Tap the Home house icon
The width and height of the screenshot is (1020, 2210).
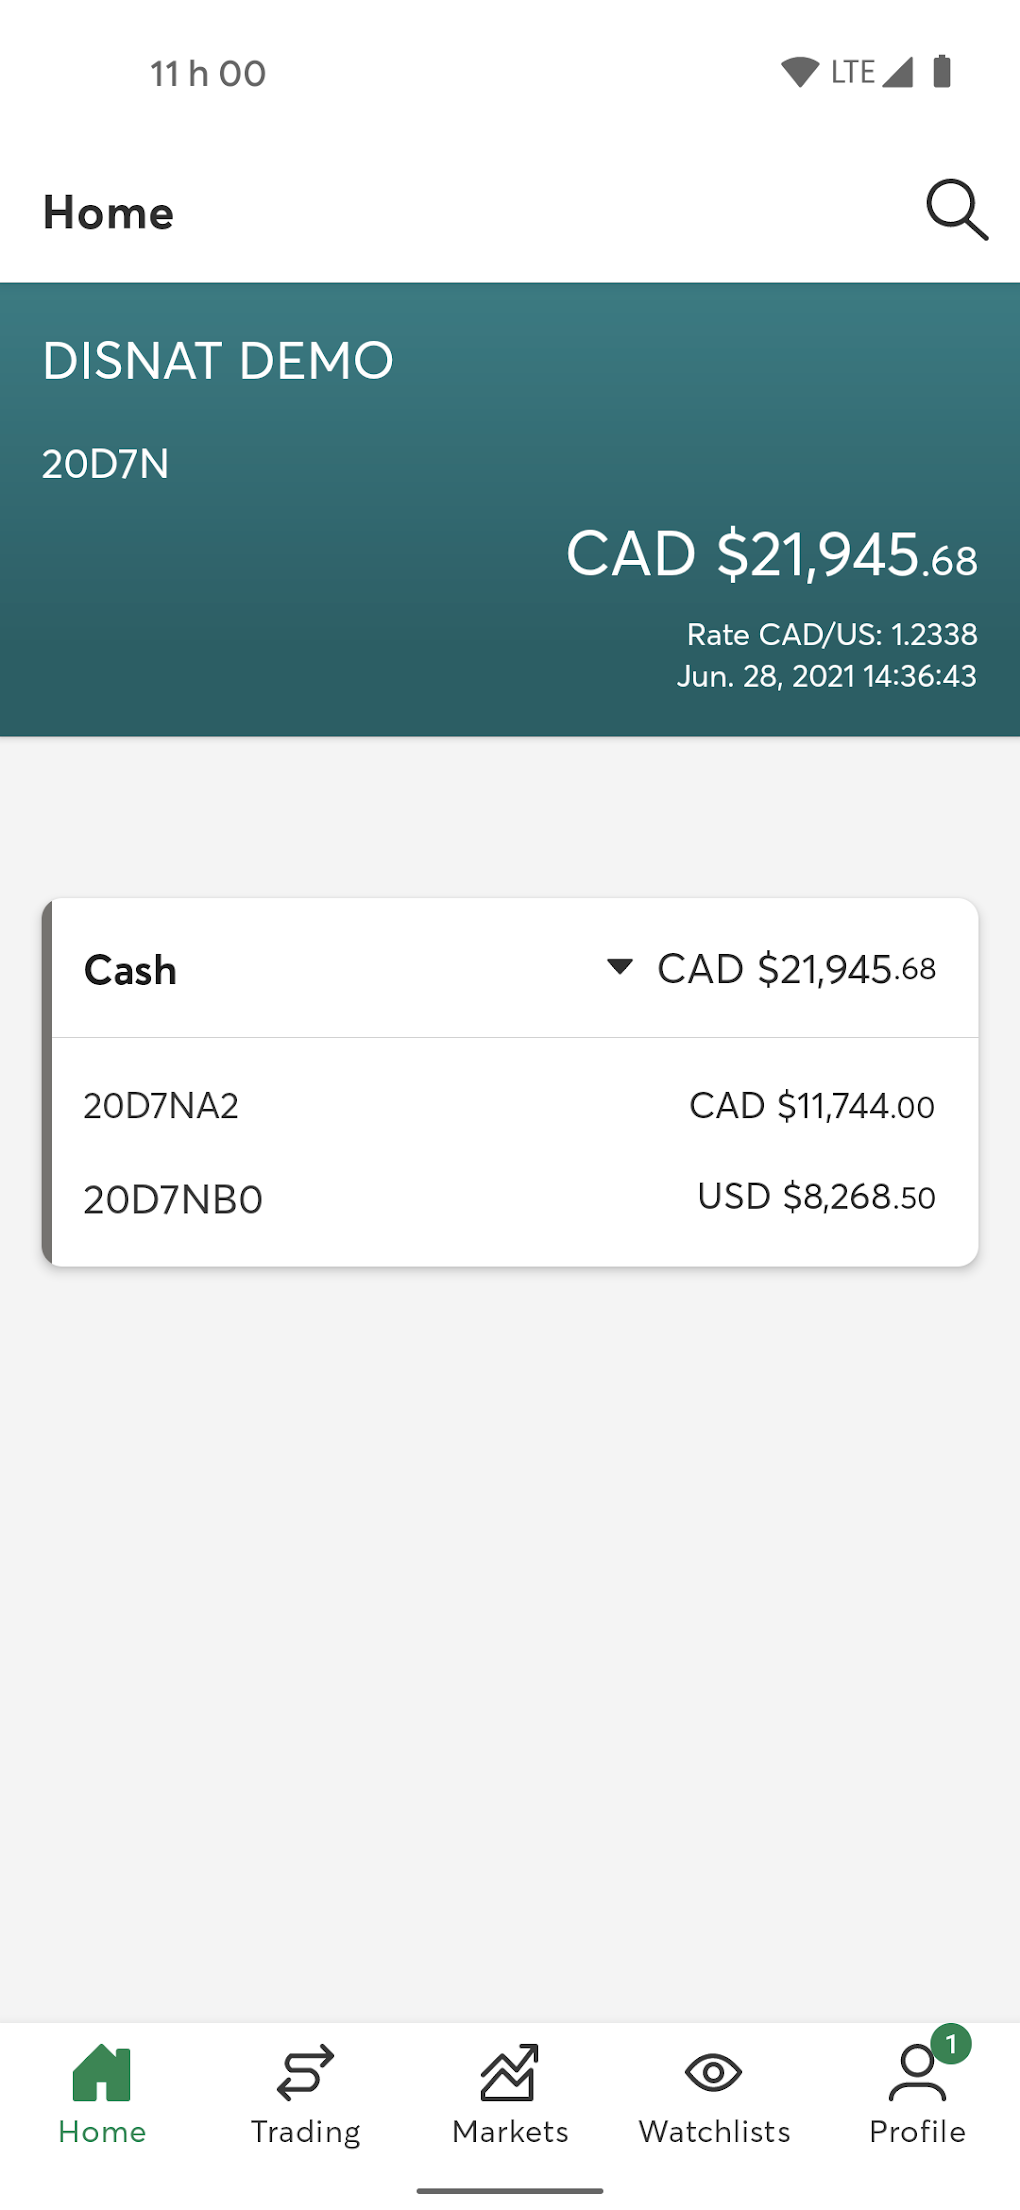(102, 2073)
